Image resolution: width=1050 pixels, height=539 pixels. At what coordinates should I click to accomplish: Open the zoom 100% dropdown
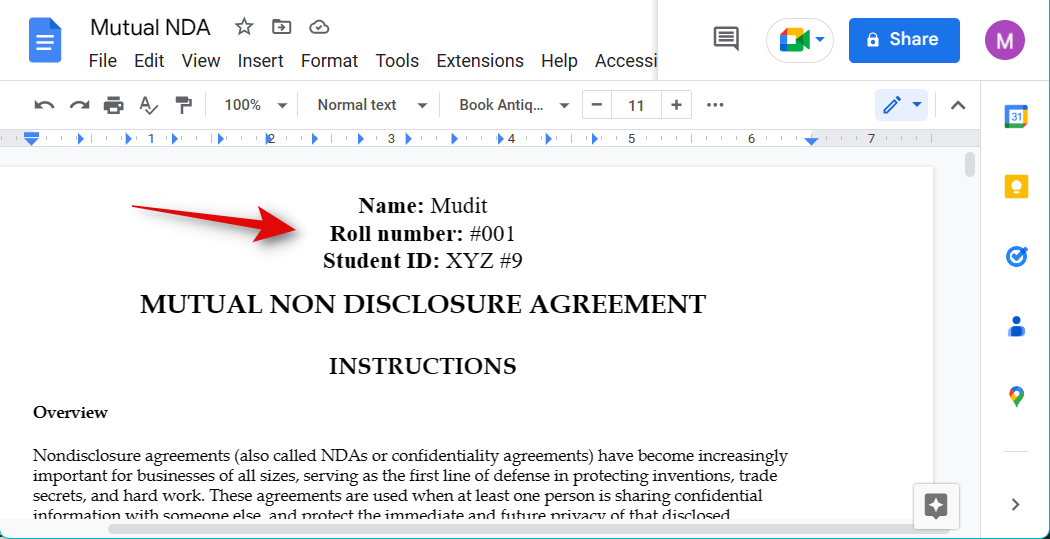click(x=255, y=105)
